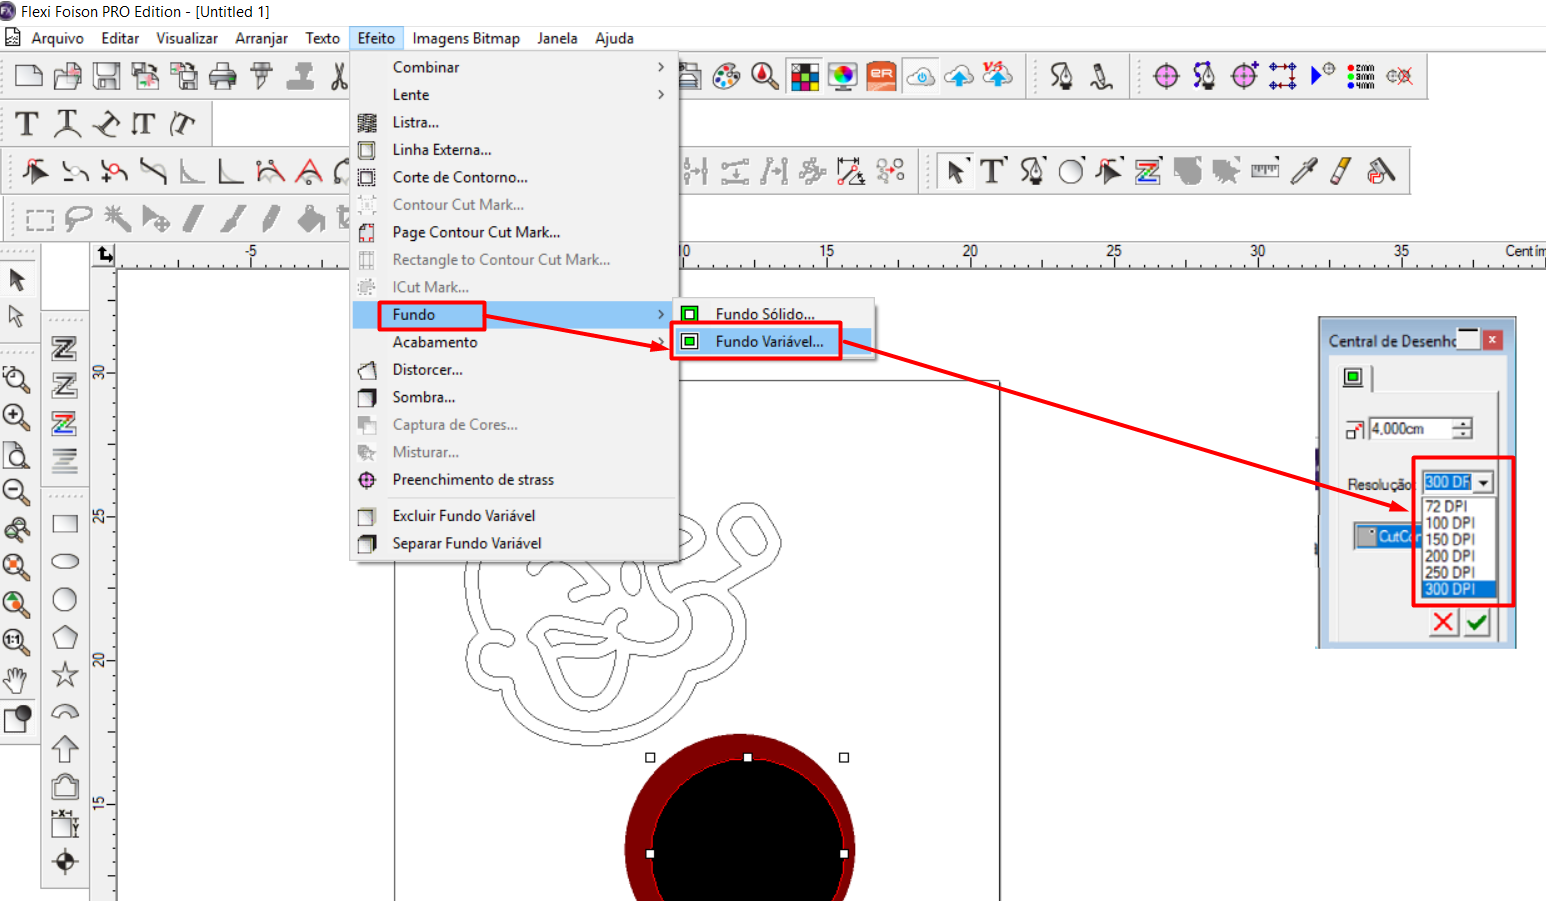The width and height of the screenshot is (1546, 901).
Task: Open the color palette icon
Action: tap(727, 76)
